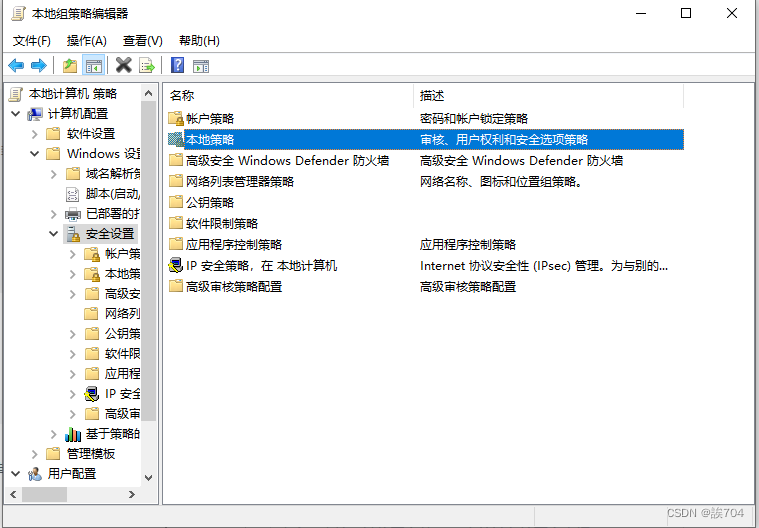Click the 应用程序控制策略 folder icon in list
The image size is (759, 528).
click(x=176, y=244)
